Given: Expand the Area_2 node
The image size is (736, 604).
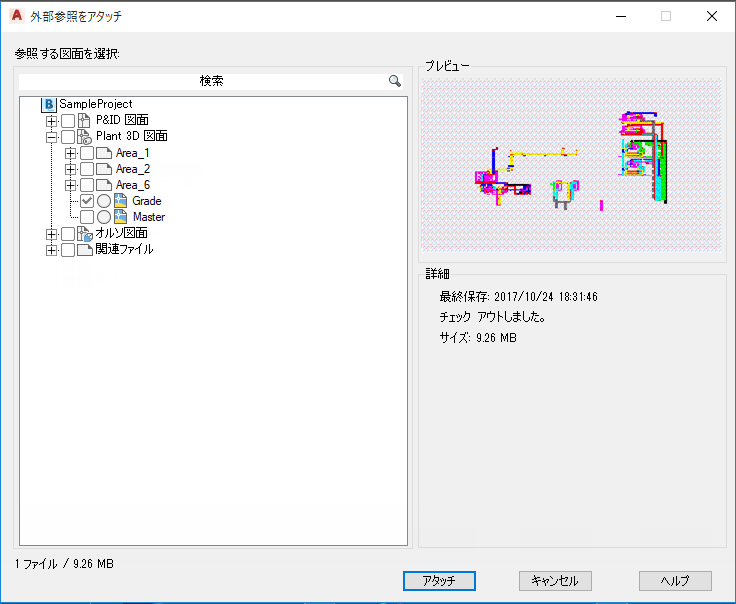Looking at the screenshot, I should (x=70, y=169).
